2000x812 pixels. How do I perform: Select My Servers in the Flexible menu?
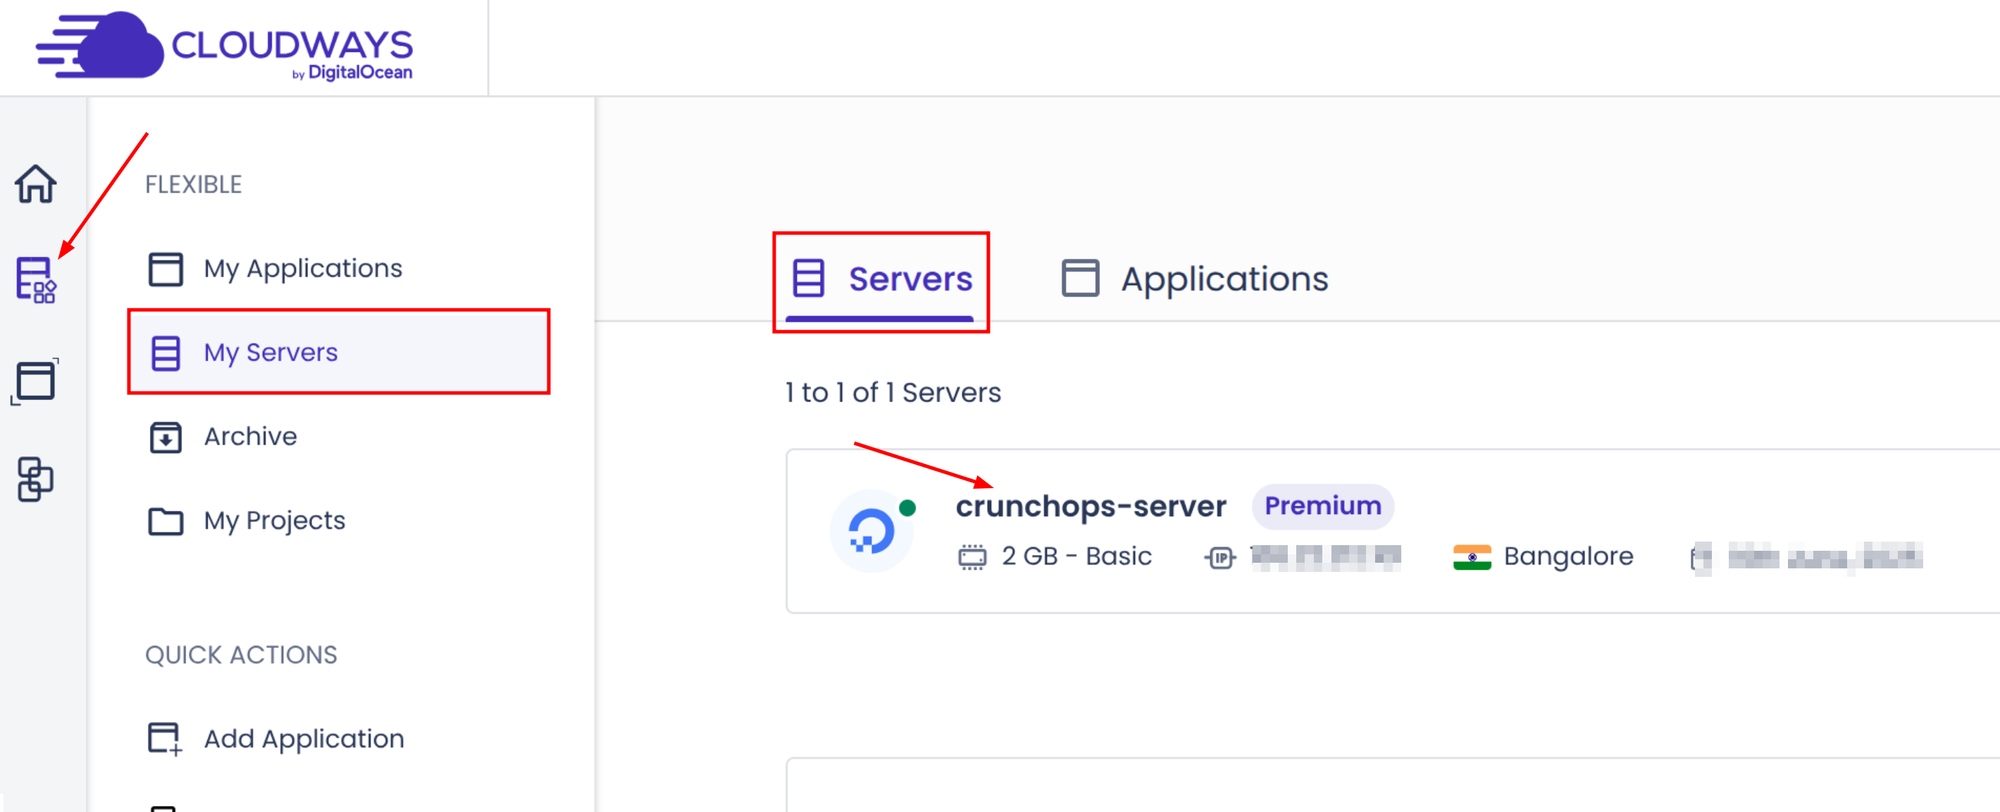point(271,353)
